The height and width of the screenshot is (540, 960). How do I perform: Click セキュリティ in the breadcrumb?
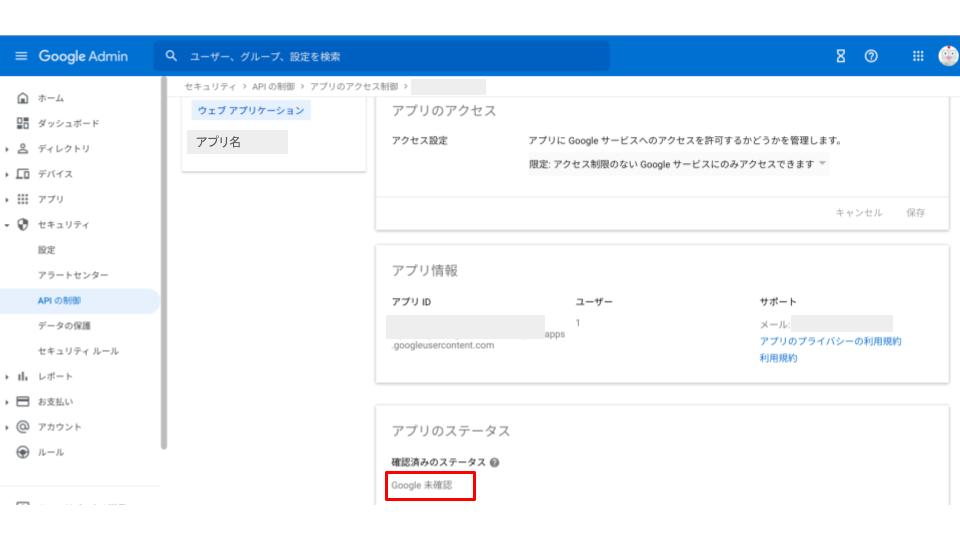210,86
